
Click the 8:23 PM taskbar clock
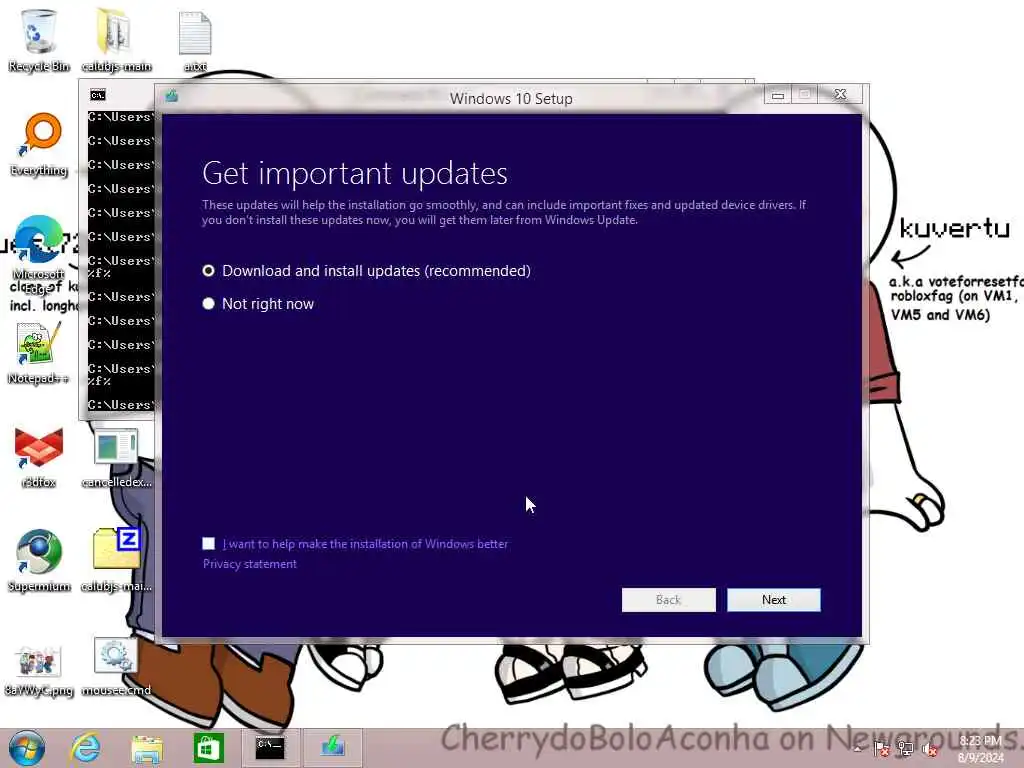(981, 748)
